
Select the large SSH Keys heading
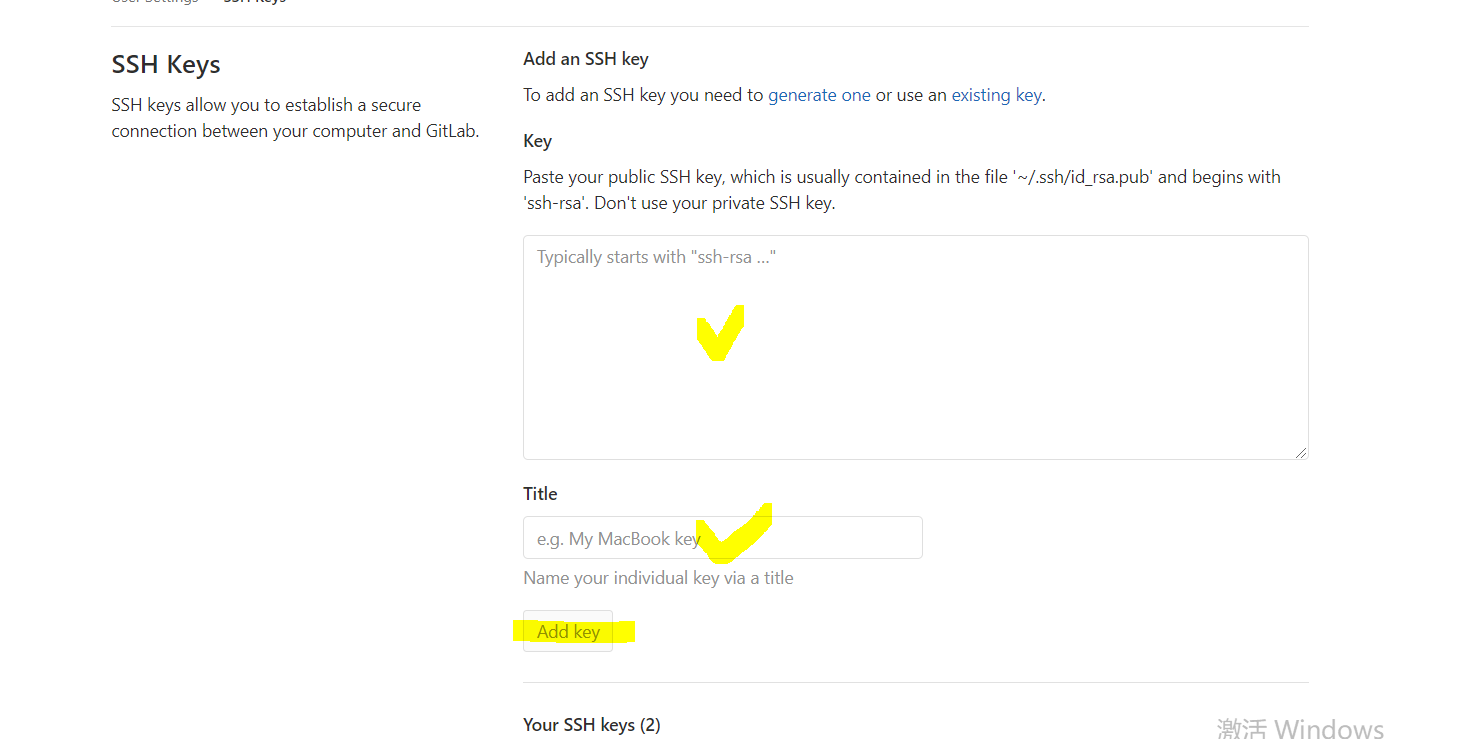tap(166, 65)
